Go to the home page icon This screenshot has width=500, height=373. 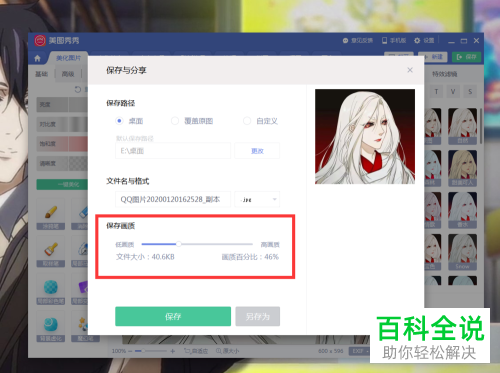point(37,58)
